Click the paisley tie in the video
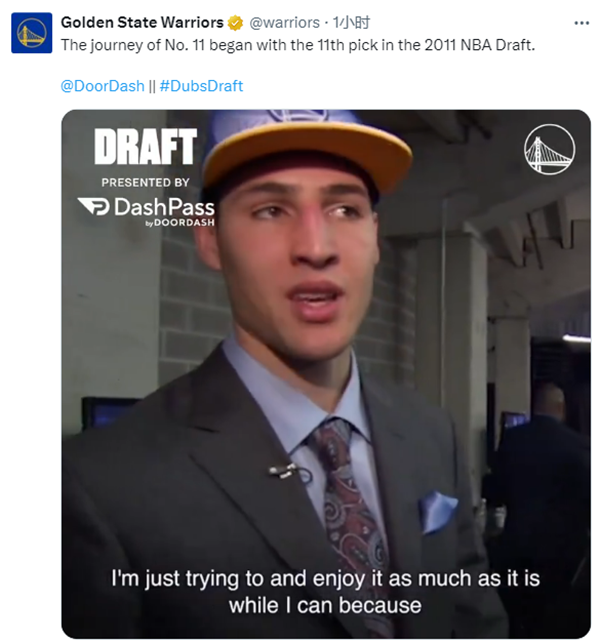The height and width of the screenshot is (642, 600). (x=348, y=512)
